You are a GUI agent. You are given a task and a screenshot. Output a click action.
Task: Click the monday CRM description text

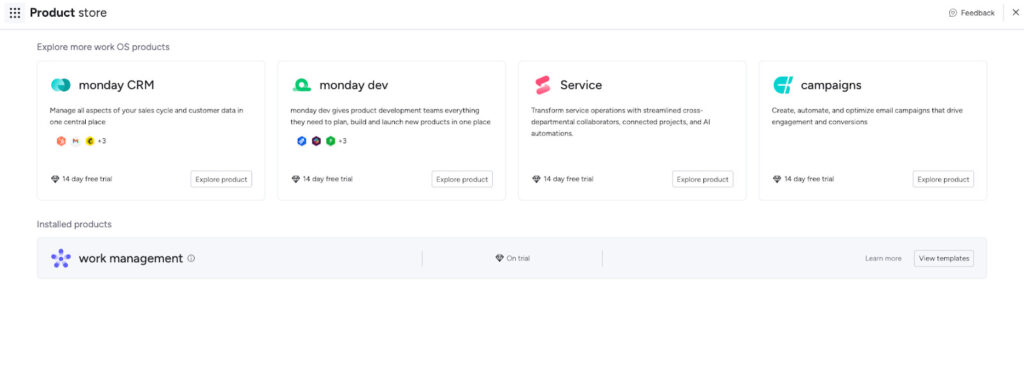click(x=147, y=116)
